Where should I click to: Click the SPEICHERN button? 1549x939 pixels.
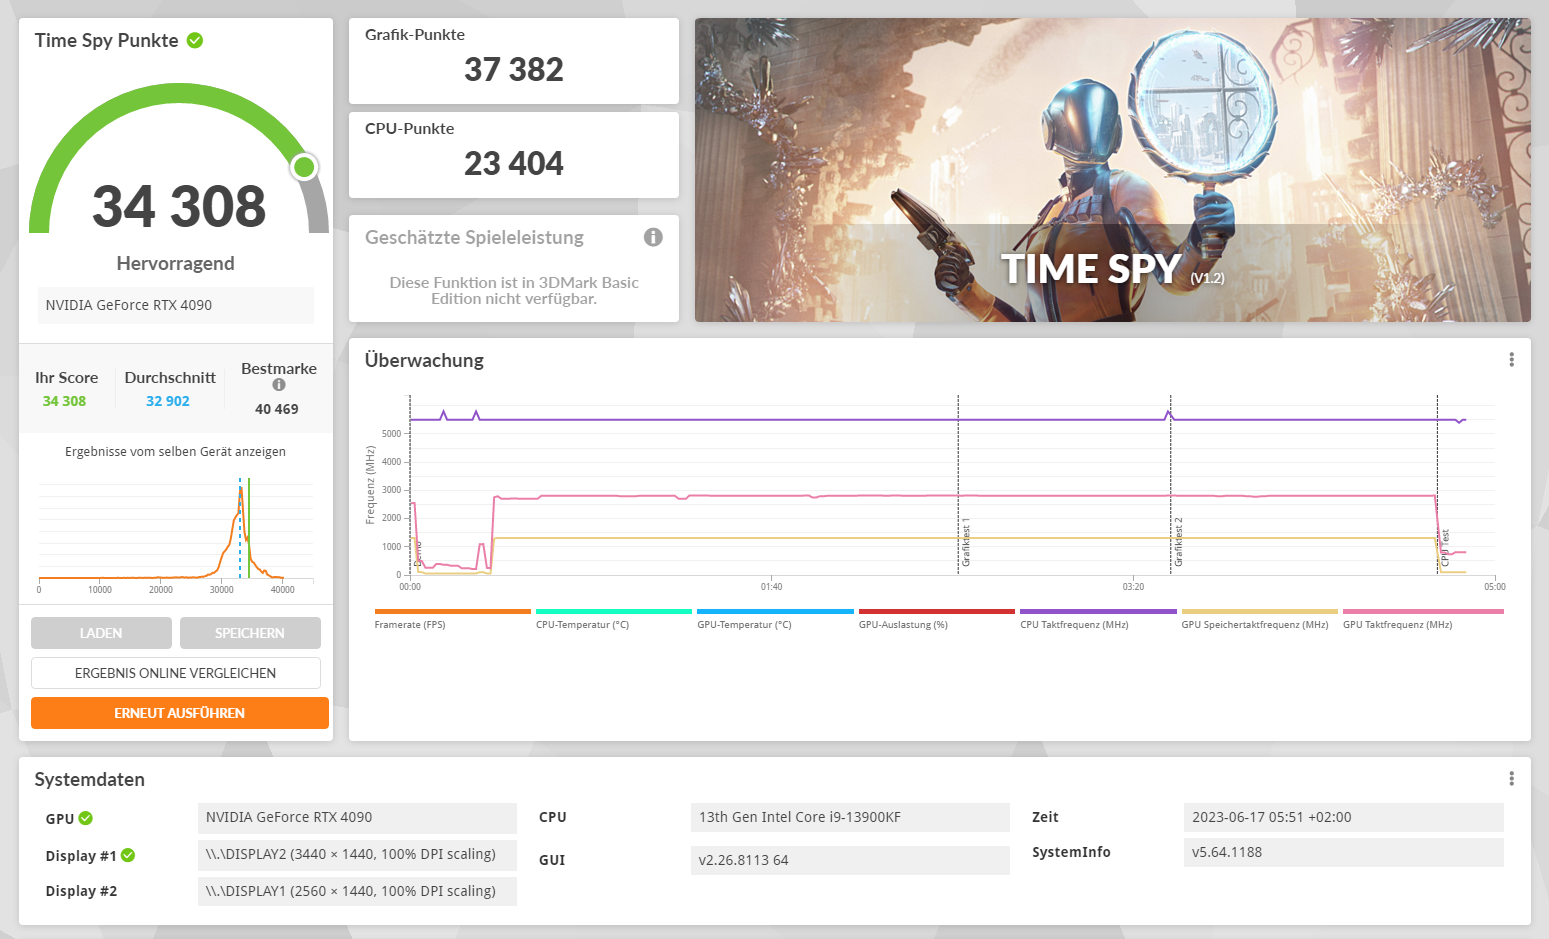250,633
